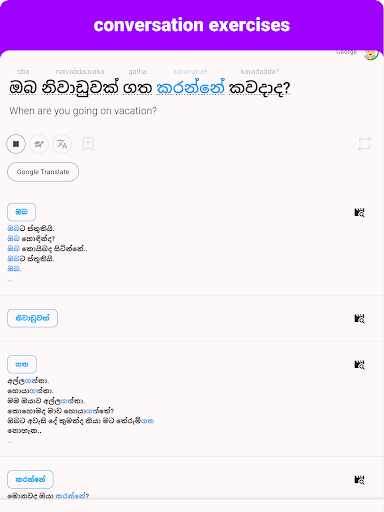Screen dimensions: 384x512
Task: Select the word chip කරන්නේ
Action: pos(30,480)
